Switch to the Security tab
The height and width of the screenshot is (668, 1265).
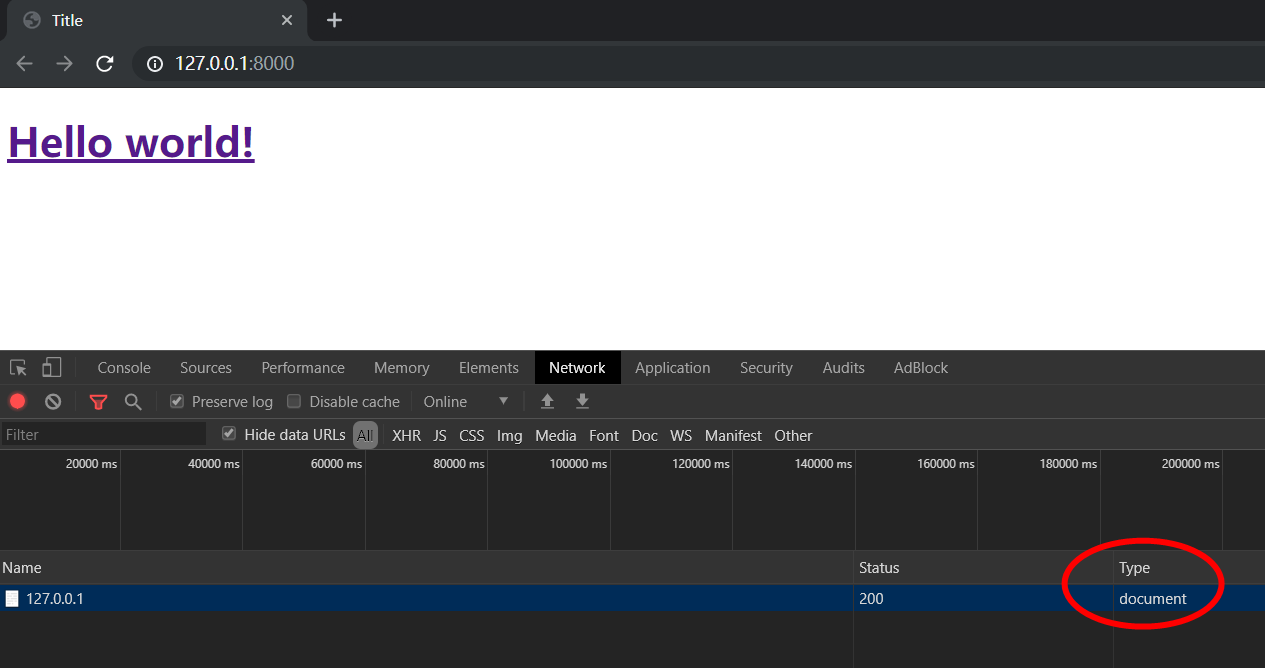(x=766, y=368)
